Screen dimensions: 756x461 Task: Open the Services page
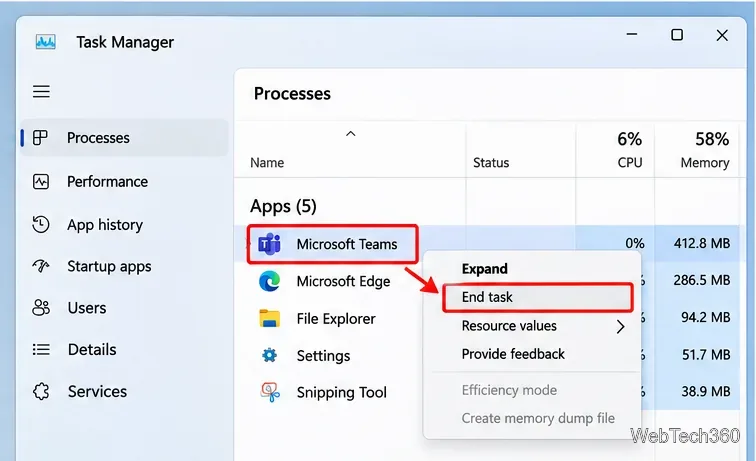(97, 392)
